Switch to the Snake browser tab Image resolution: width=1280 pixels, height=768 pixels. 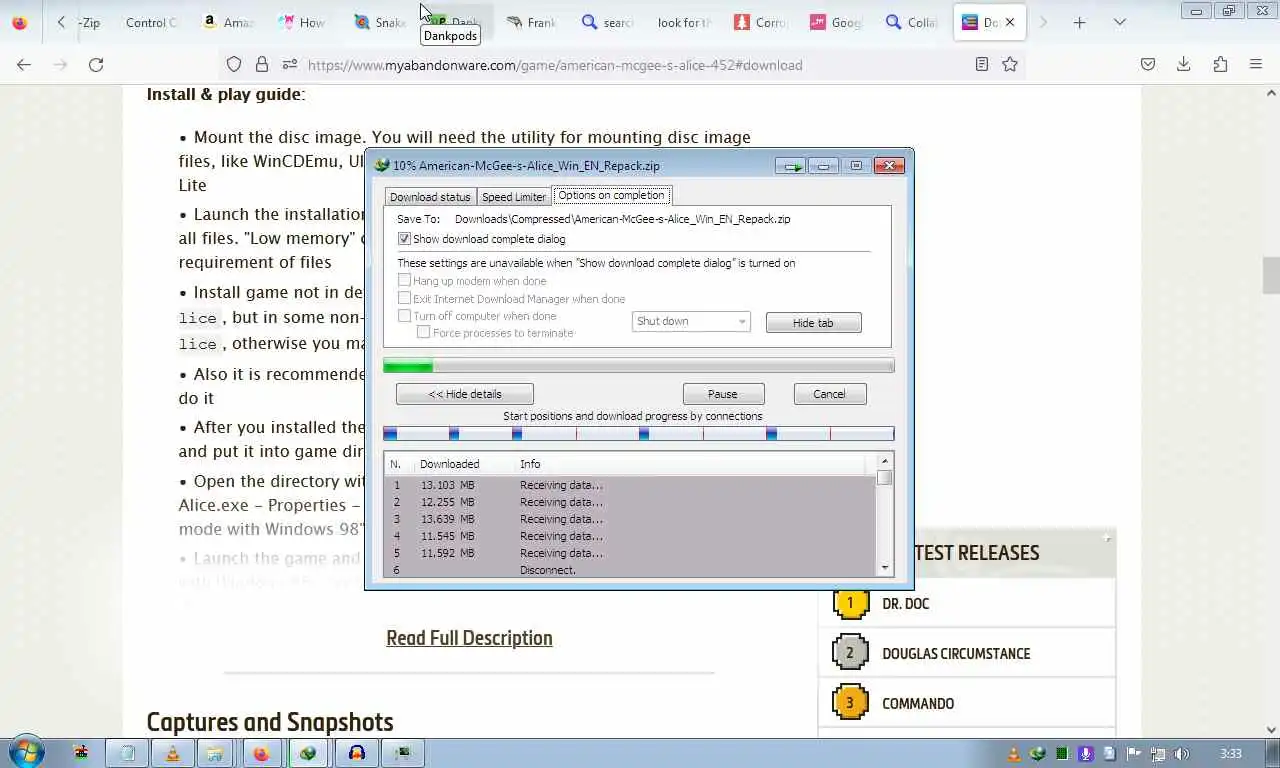point(380,22)
